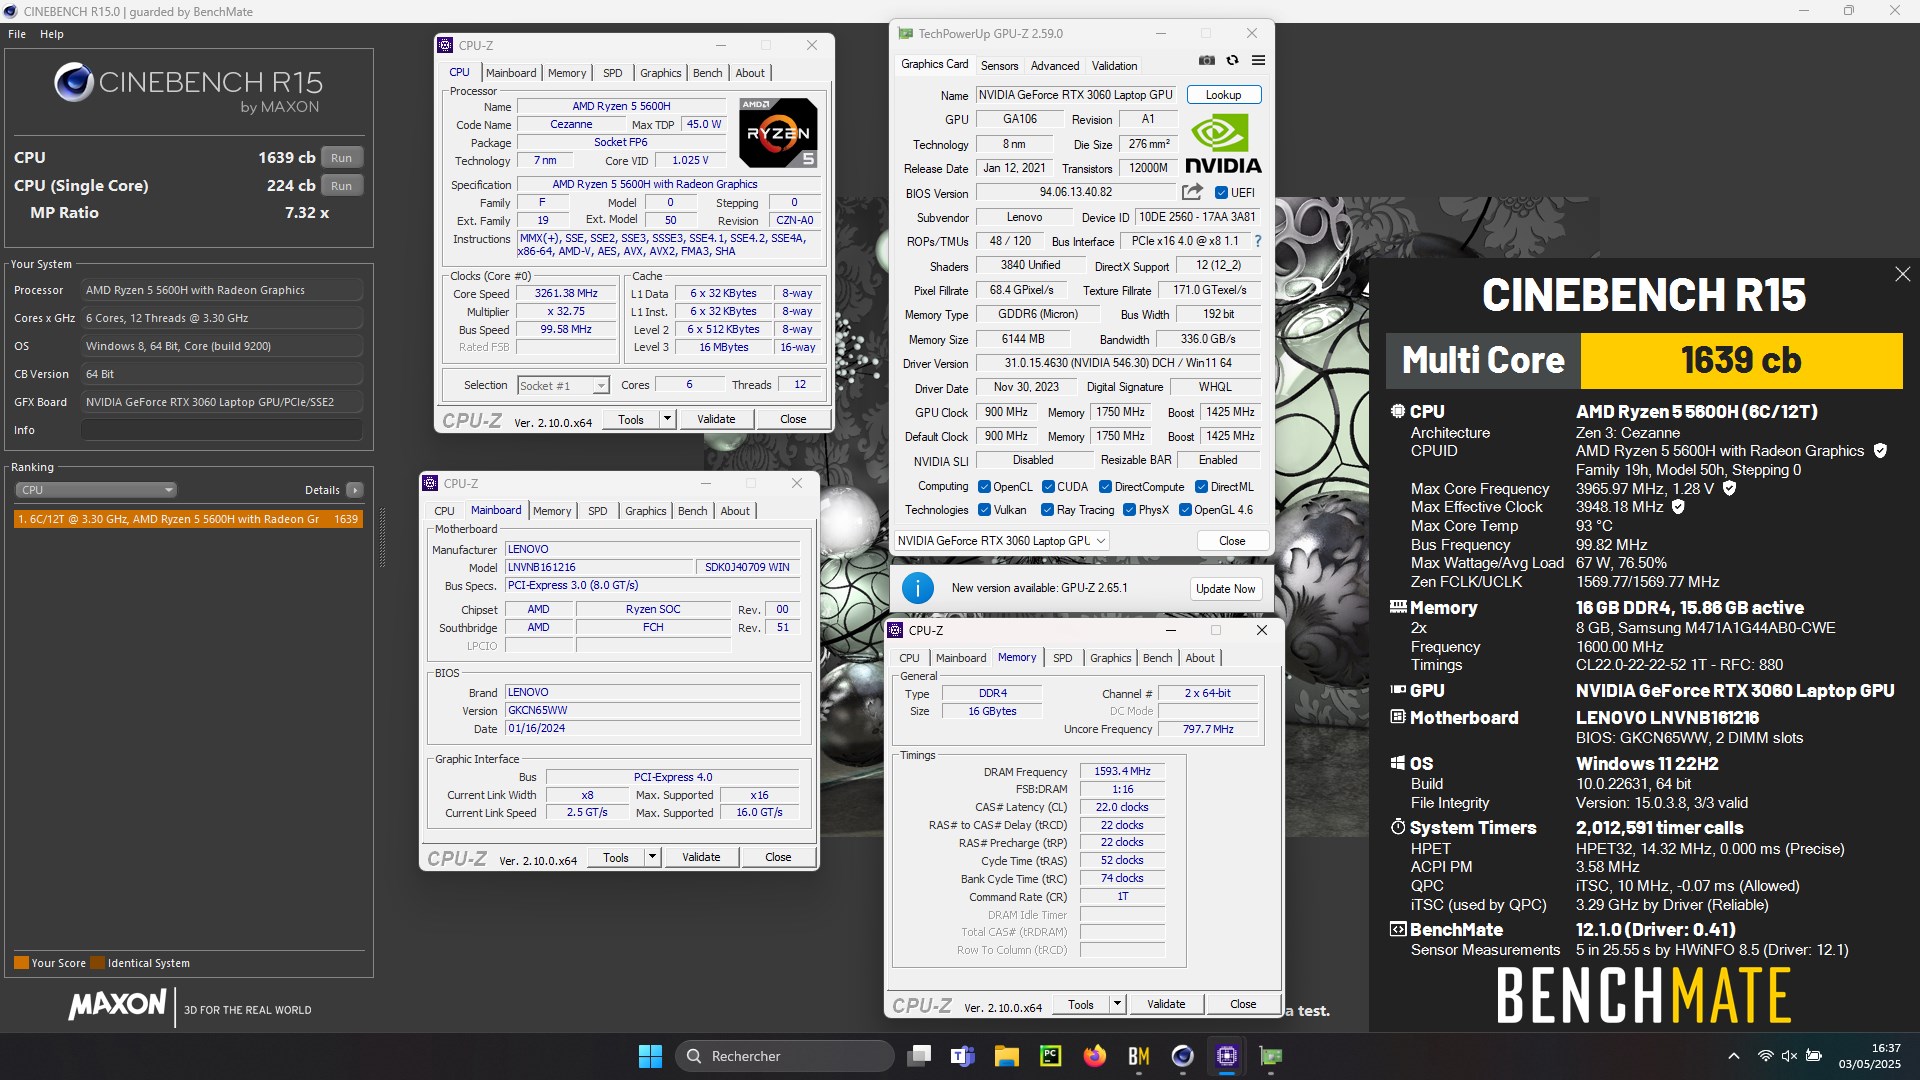Click the Motherboard icon in BenchMate panel
1920x1080 pixels.
[1398, 717]
